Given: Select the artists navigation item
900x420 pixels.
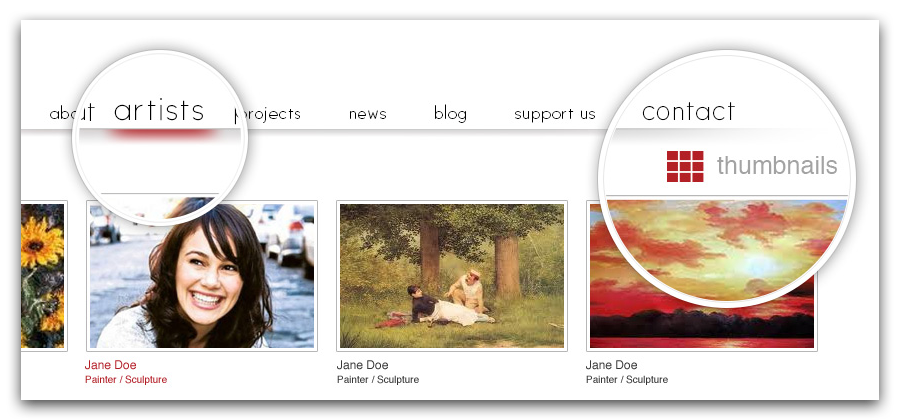Looking at the screenshot, I should [159, 110].
